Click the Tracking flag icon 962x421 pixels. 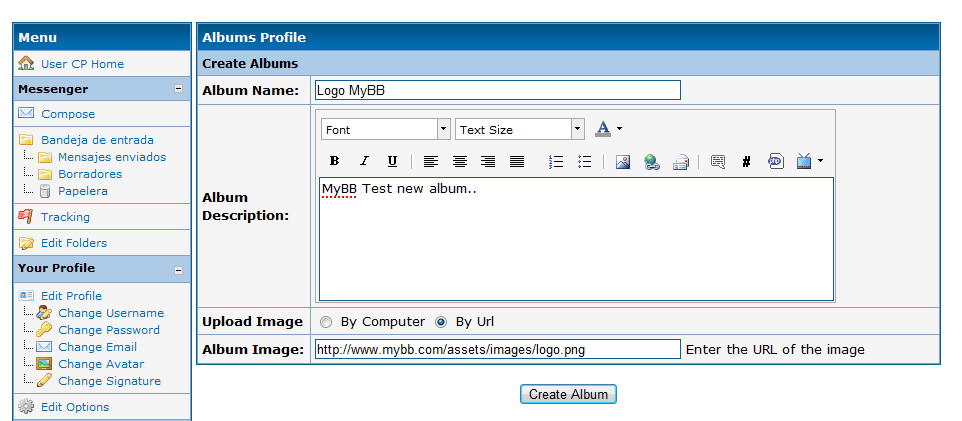tap(26, 216)
